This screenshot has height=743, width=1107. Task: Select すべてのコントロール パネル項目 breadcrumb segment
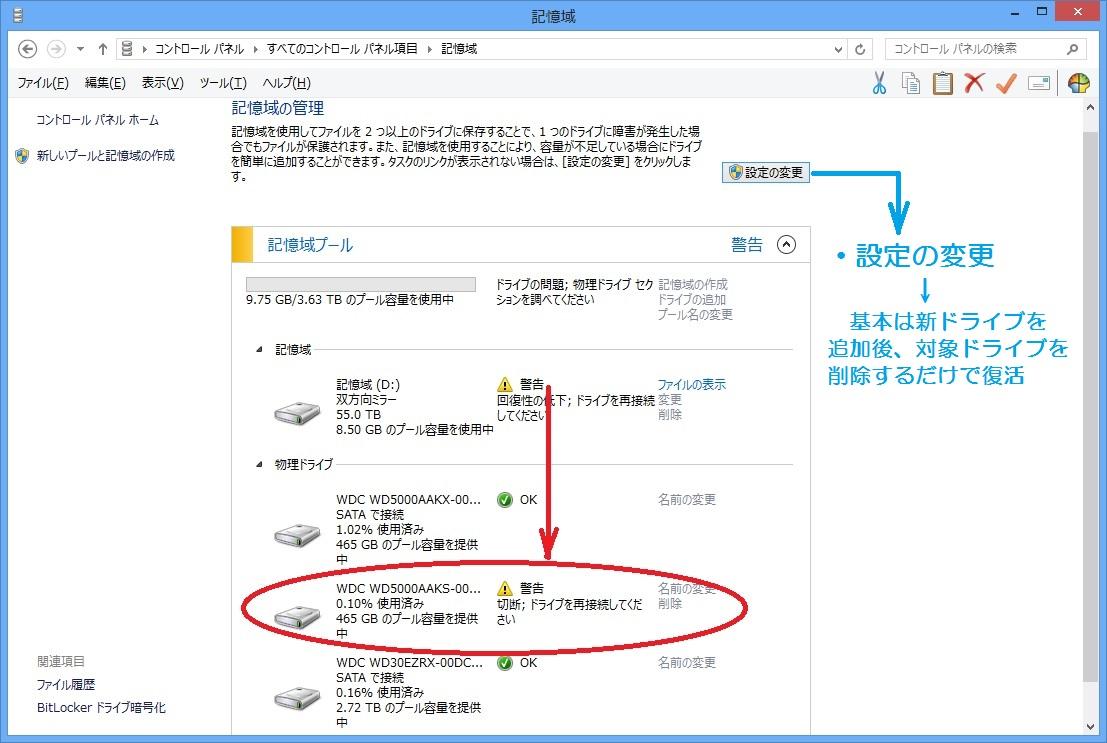pyautogui.click(x=342, y=49)
